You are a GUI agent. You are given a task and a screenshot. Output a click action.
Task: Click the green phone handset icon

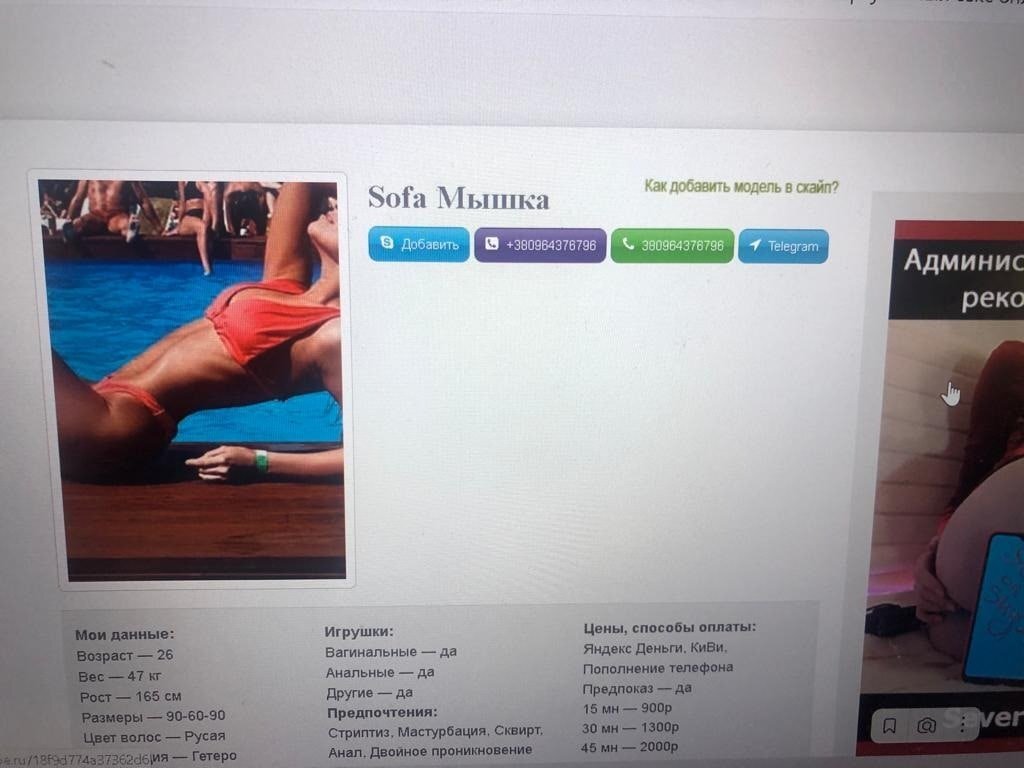(x=628, y=244)
